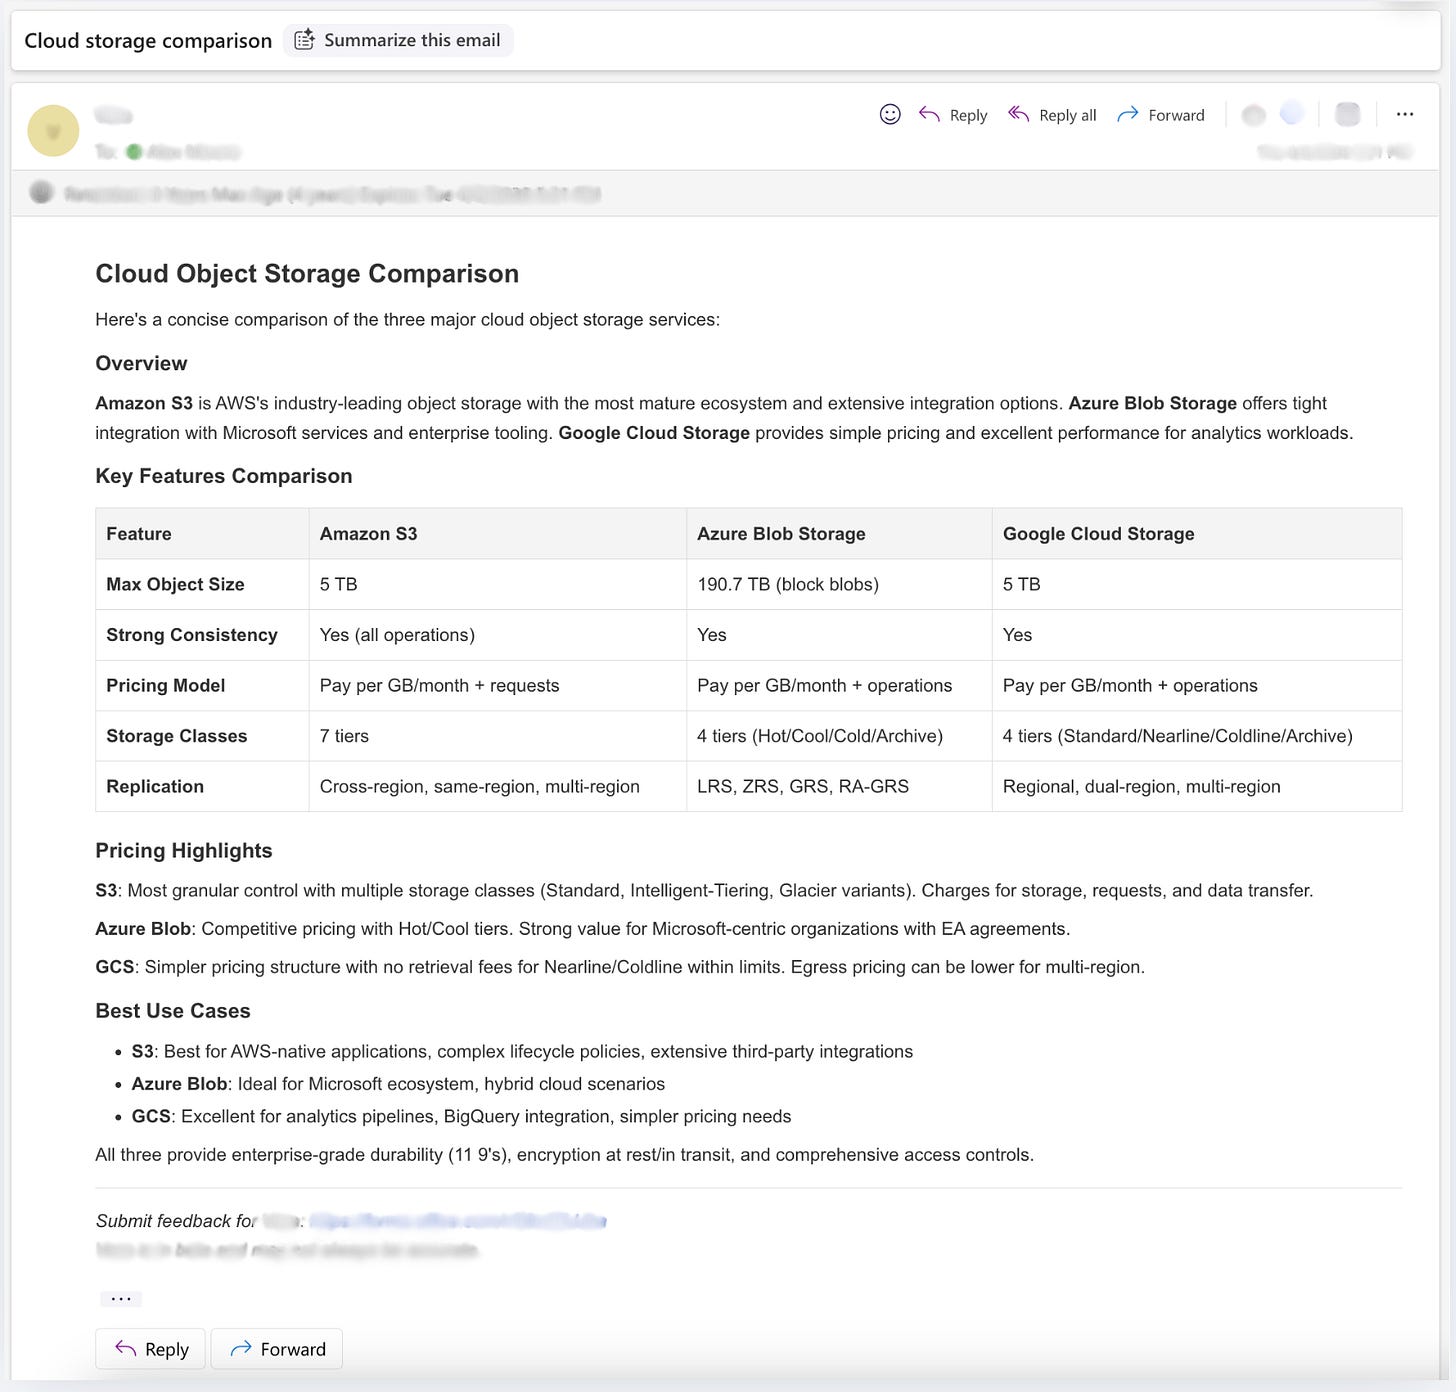Click the 'Key Features Comparison' heading
This screenshot has height=1392, width=1456.
click(224, 476)
